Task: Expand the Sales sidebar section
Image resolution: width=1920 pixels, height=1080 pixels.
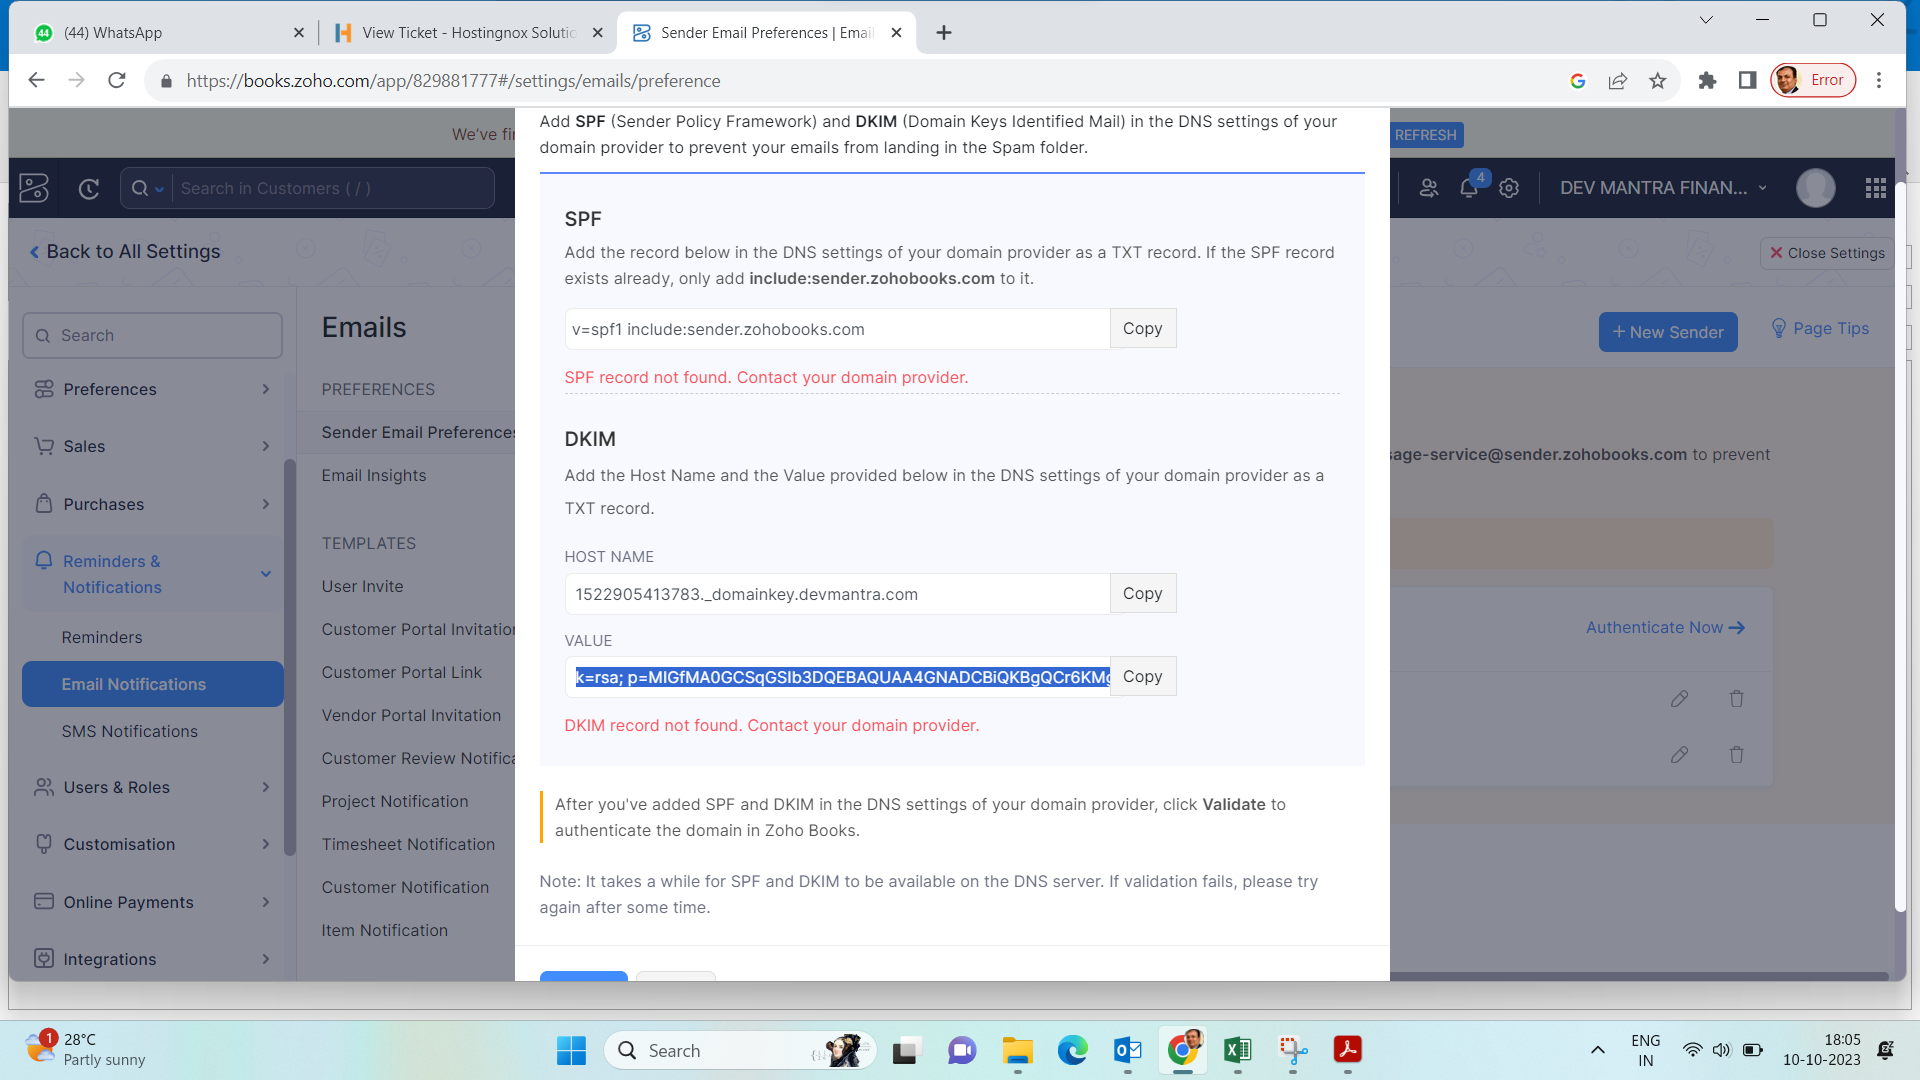Action: [x=152, y=446]
